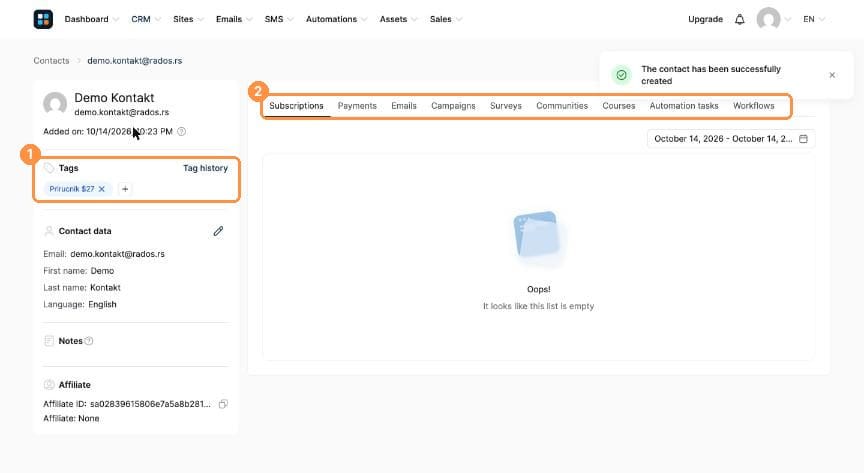Screen dimensions: 864x473
Task: Switch to the Subscriptions tab
Action: click(296, 106)
